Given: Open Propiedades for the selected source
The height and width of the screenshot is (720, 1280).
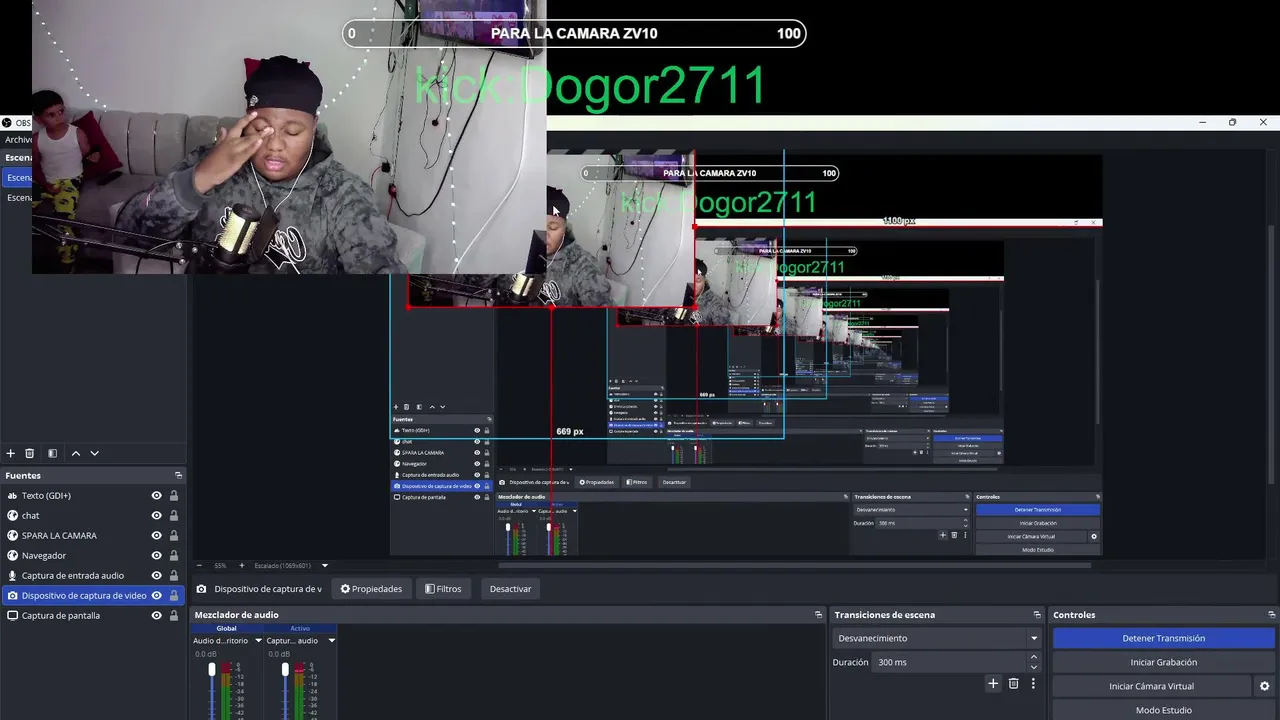Looking at the screenshot, I should pos(371,589).
